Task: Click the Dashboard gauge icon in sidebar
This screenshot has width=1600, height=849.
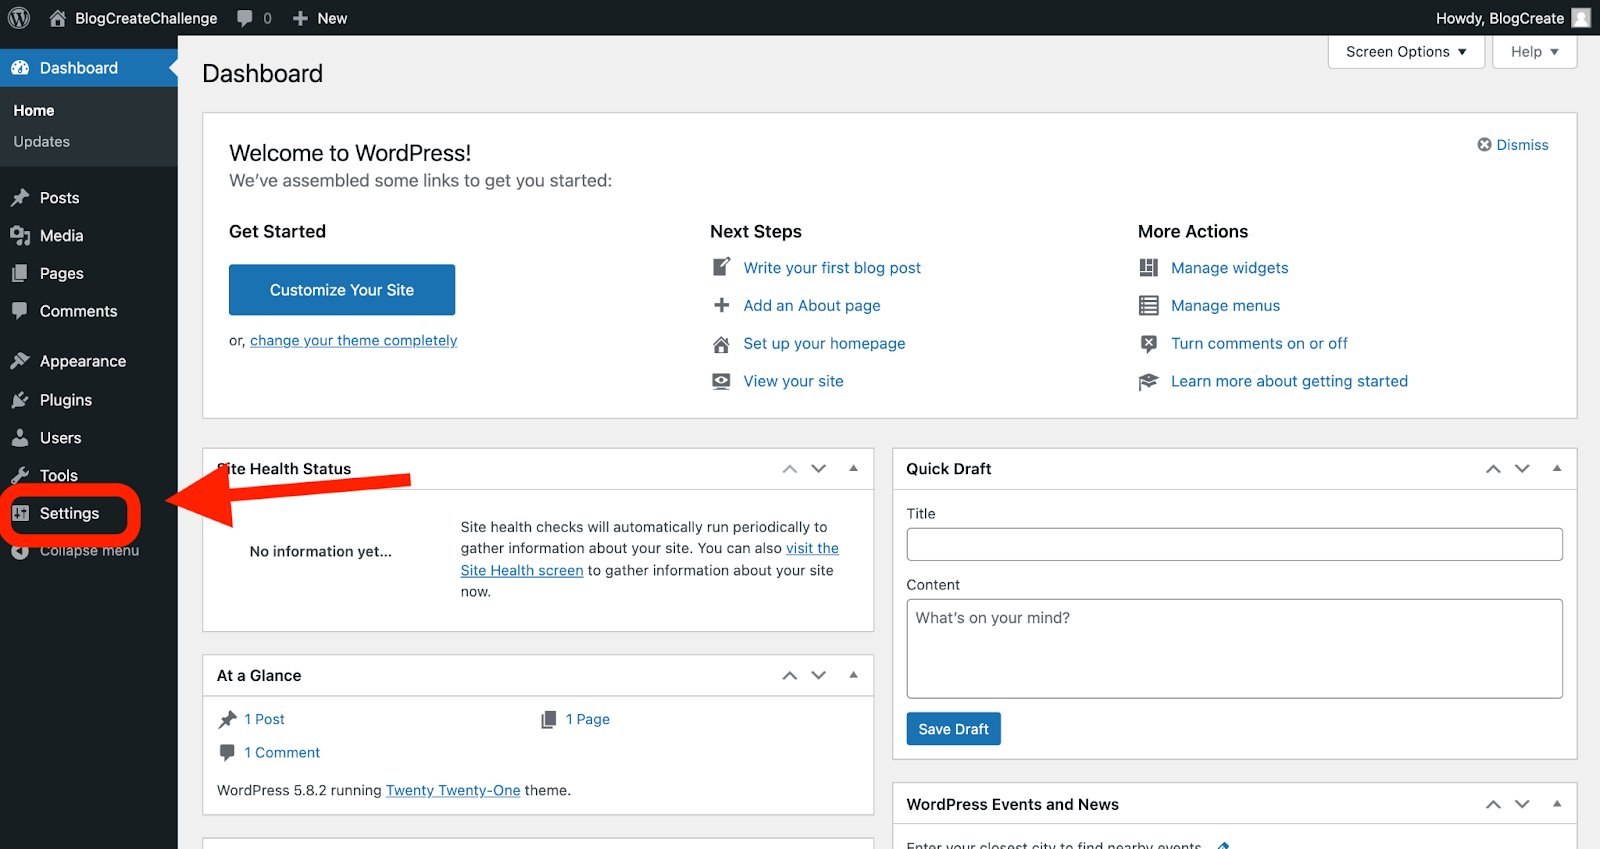Action: point(20,68)
